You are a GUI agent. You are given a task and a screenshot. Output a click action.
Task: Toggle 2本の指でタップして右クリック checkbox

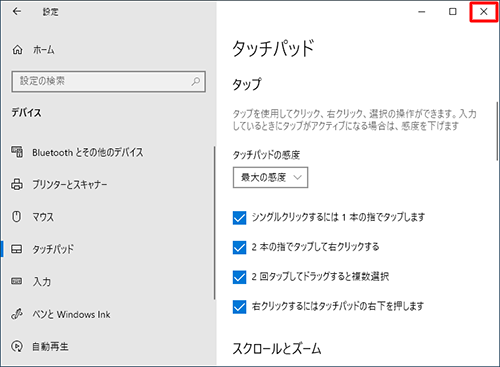click(x=239, y=247)
